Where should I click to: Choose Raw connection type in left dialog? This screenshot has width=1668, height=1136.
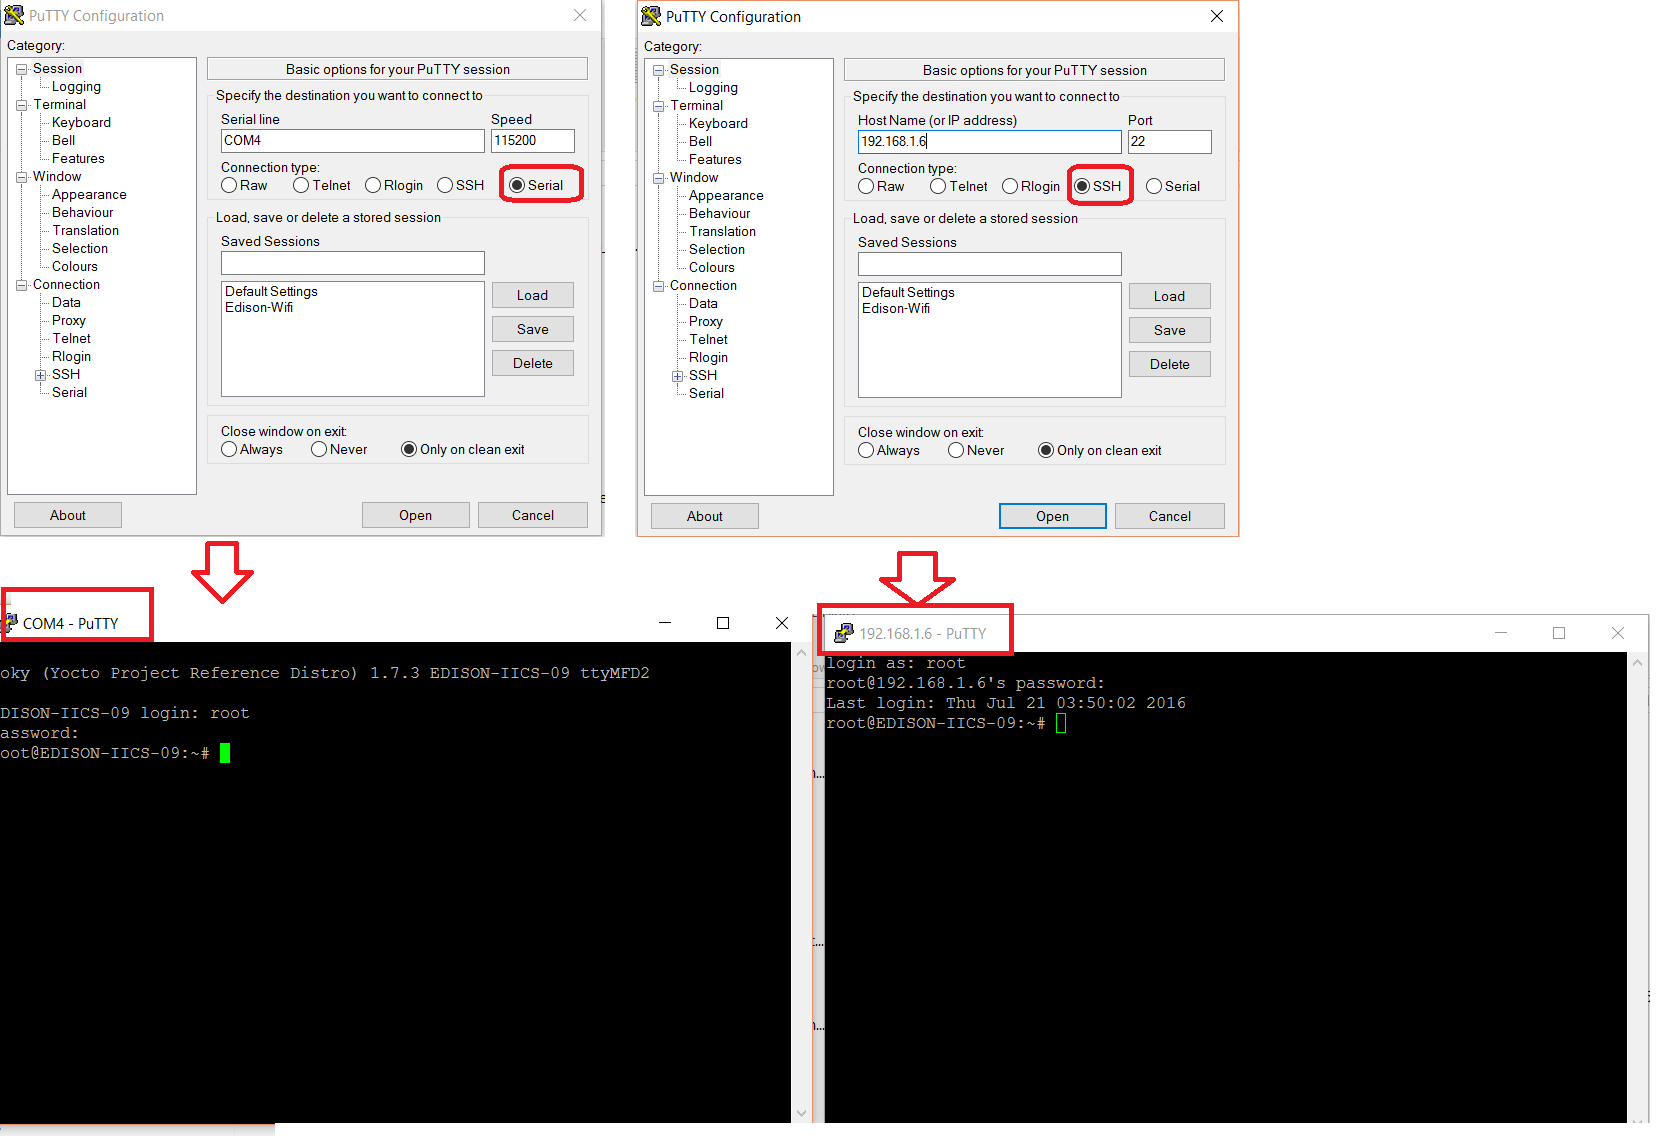click(x=229, y=185)
